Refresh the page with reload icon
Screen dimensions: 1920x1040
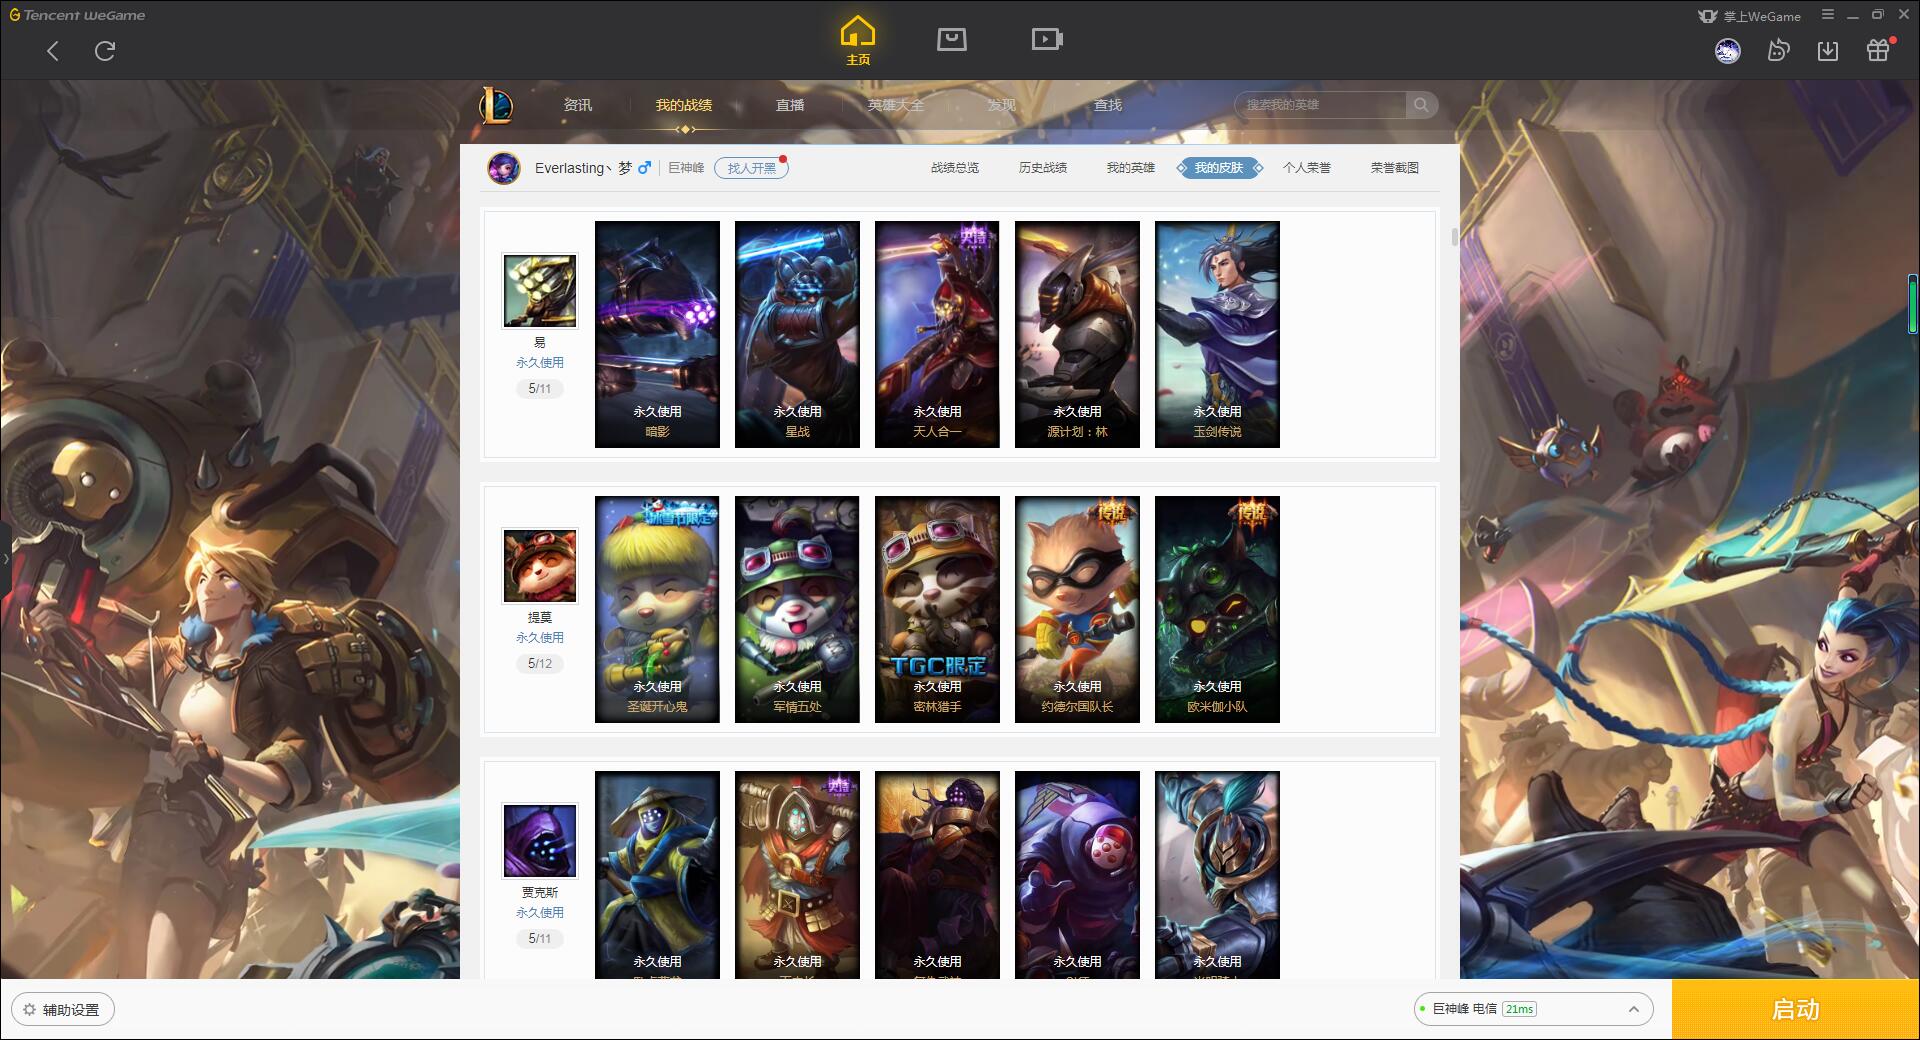(105, 51)
